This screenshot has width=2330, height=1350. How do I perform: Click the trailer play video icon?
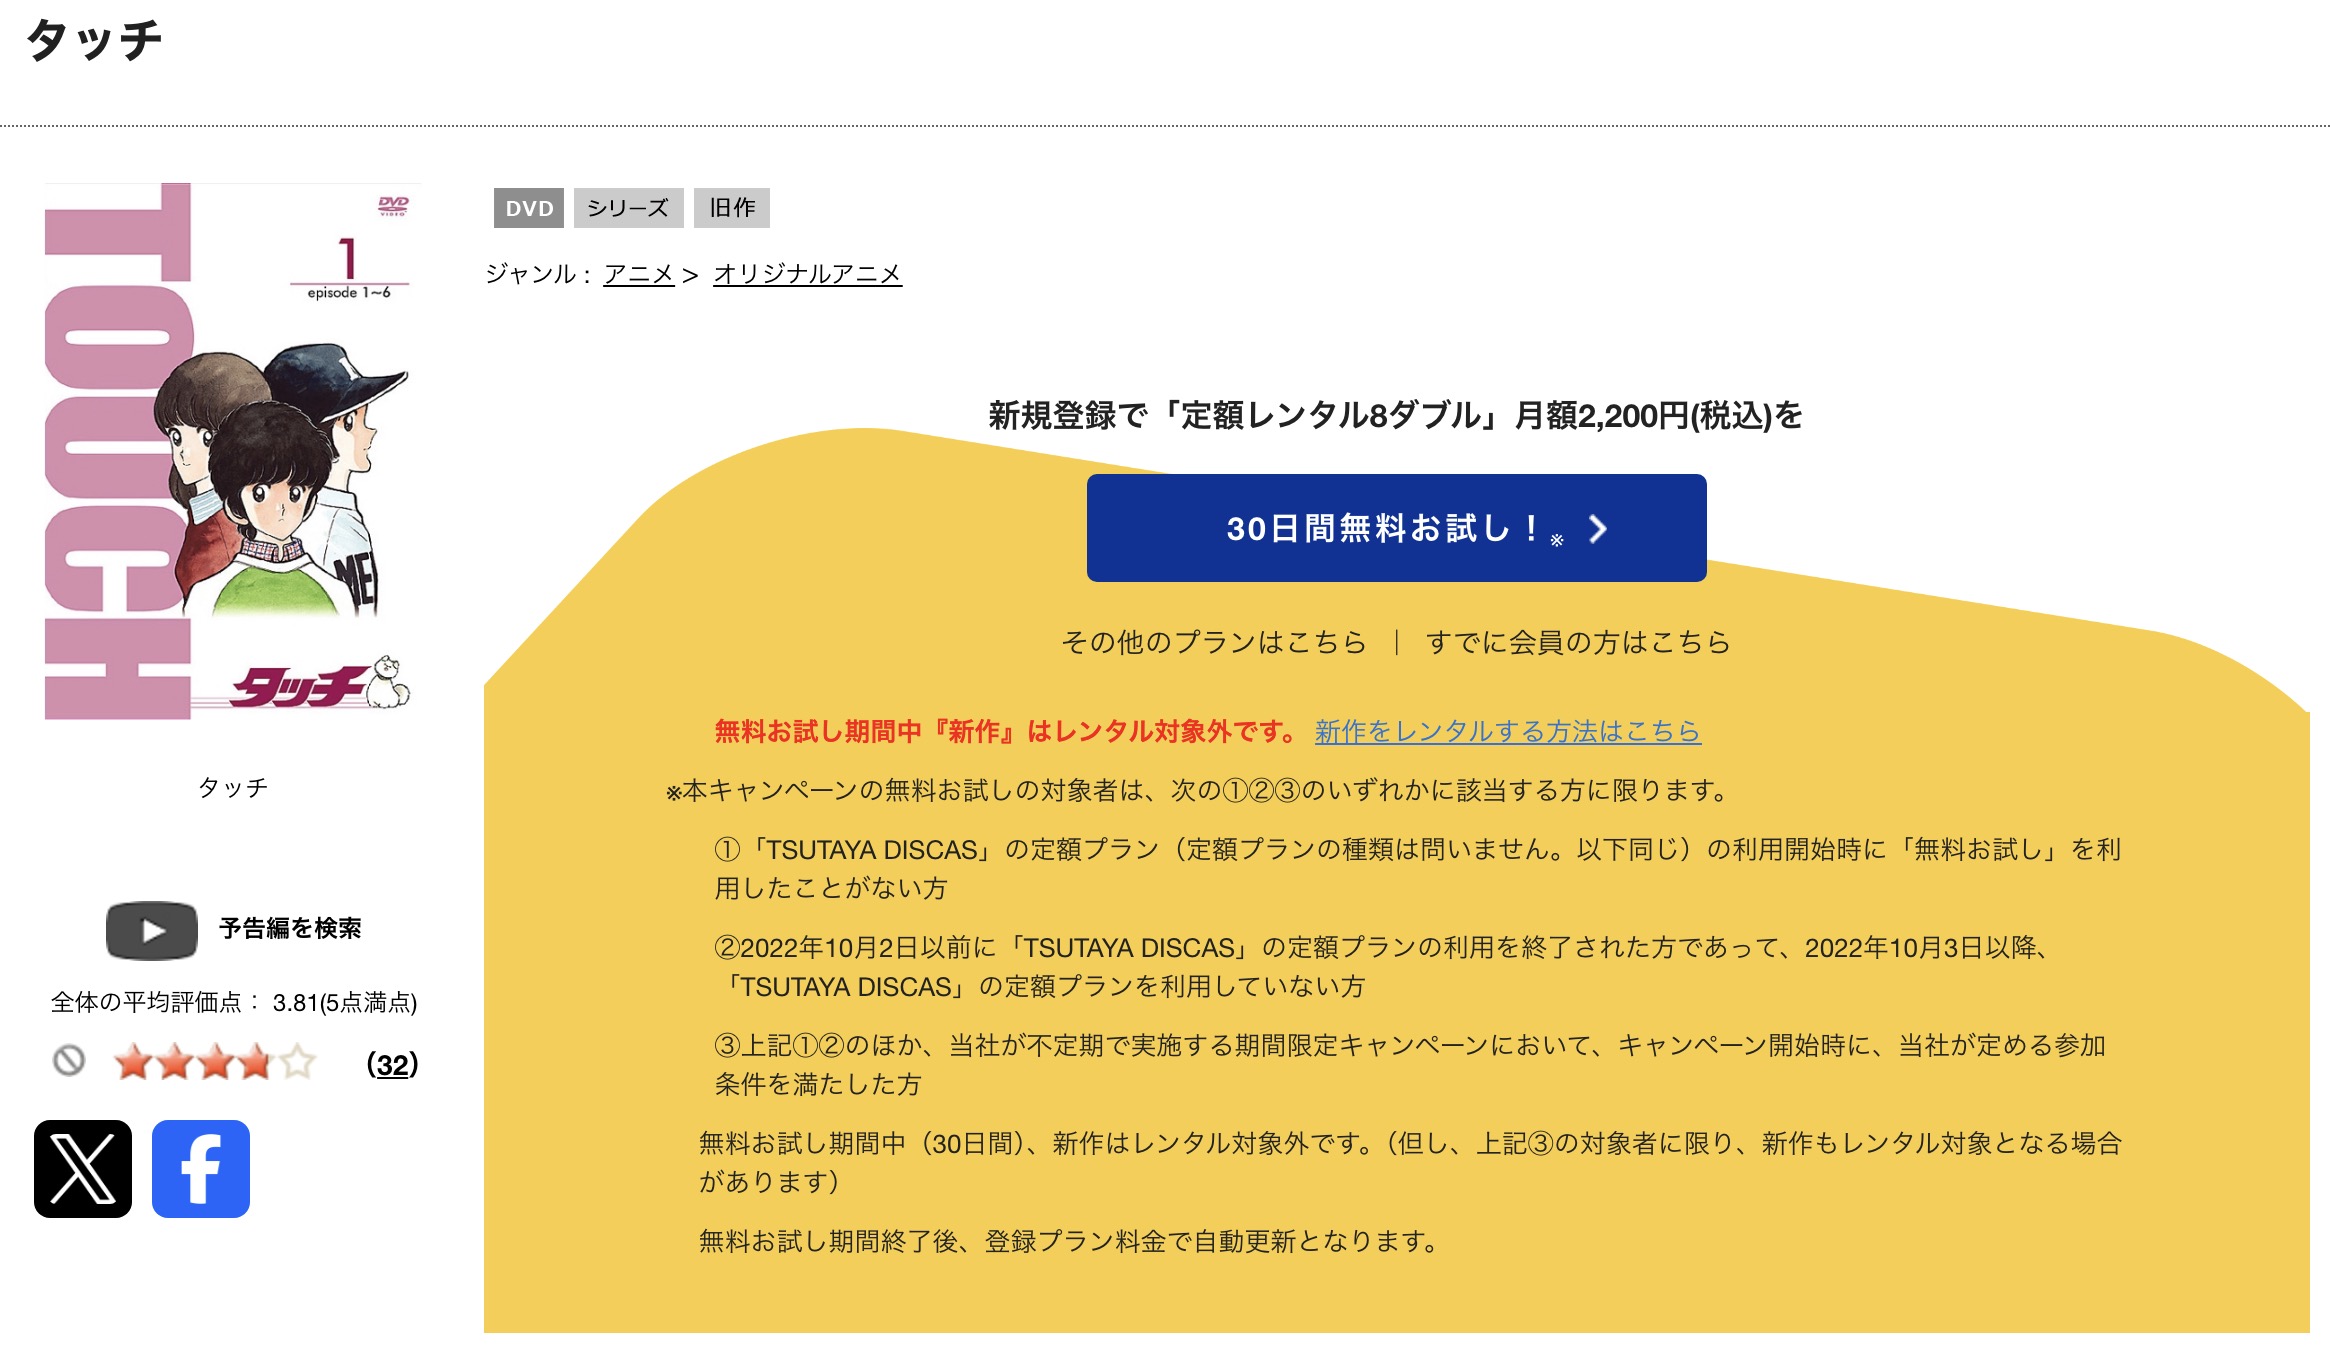[x=152, y=930]
